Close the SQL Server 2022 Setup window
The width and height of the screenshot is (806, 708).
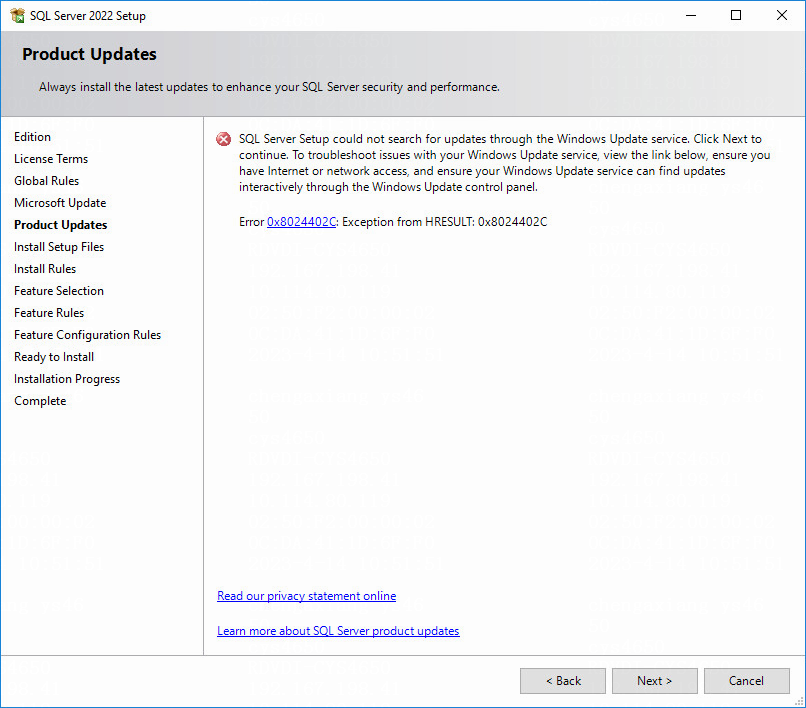click(782, 15)
